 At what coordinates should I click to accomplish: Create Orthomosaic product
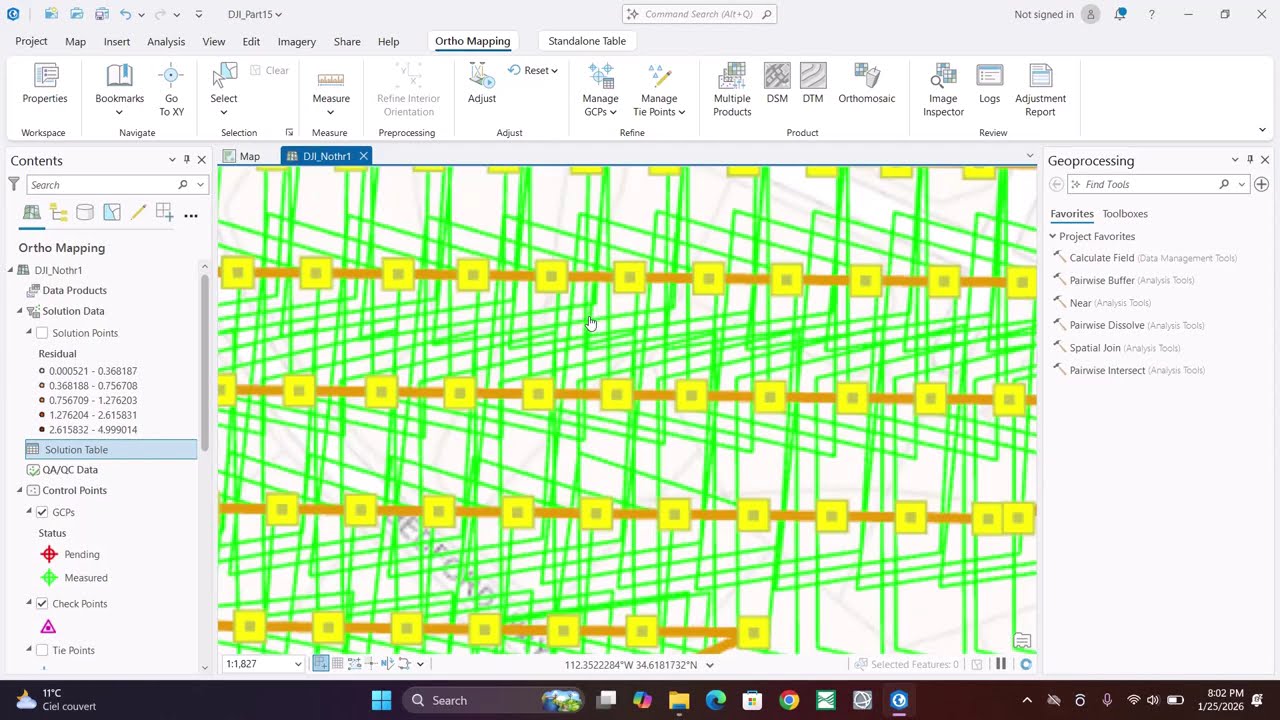(x=867, y=84)
